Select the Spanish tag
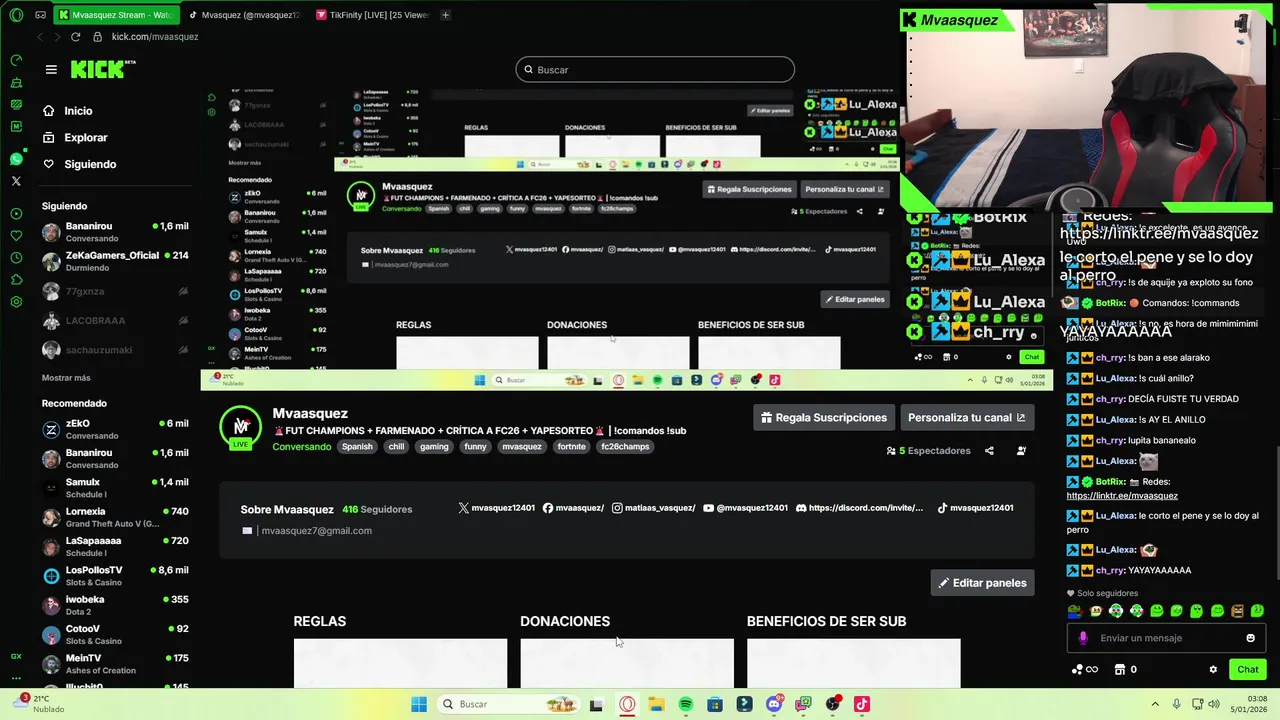Viewport: 1280px width, 720px height. click(357, 447)
